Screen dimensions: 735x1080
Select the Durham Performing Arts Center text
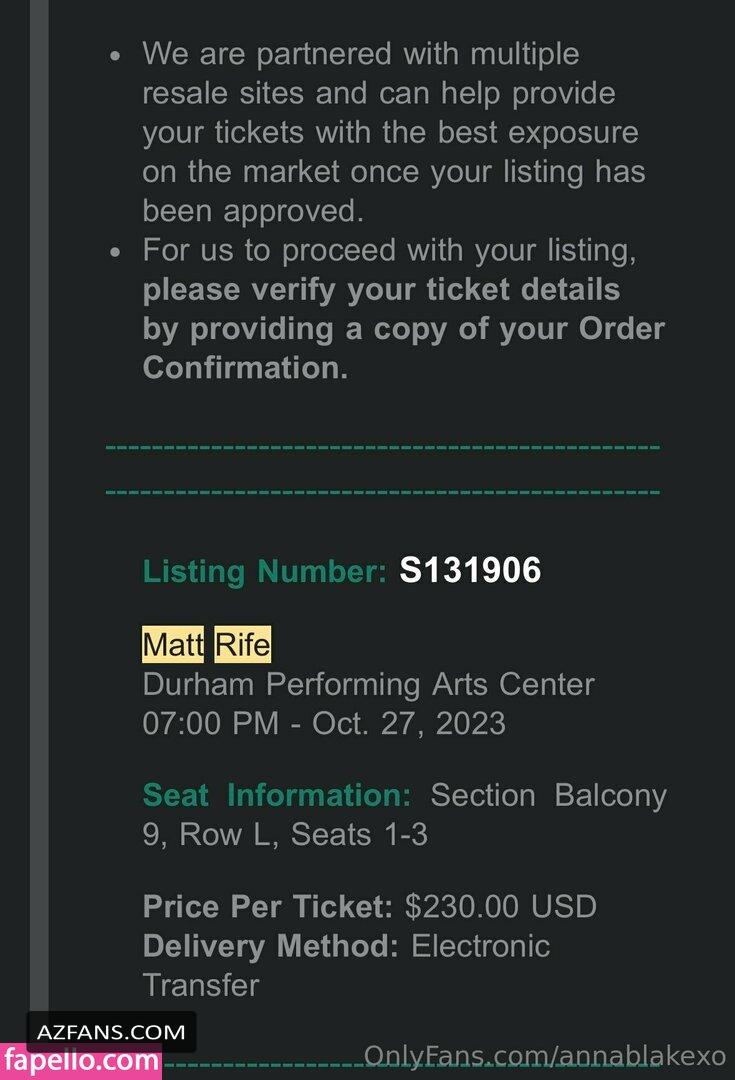click(368, 685)
